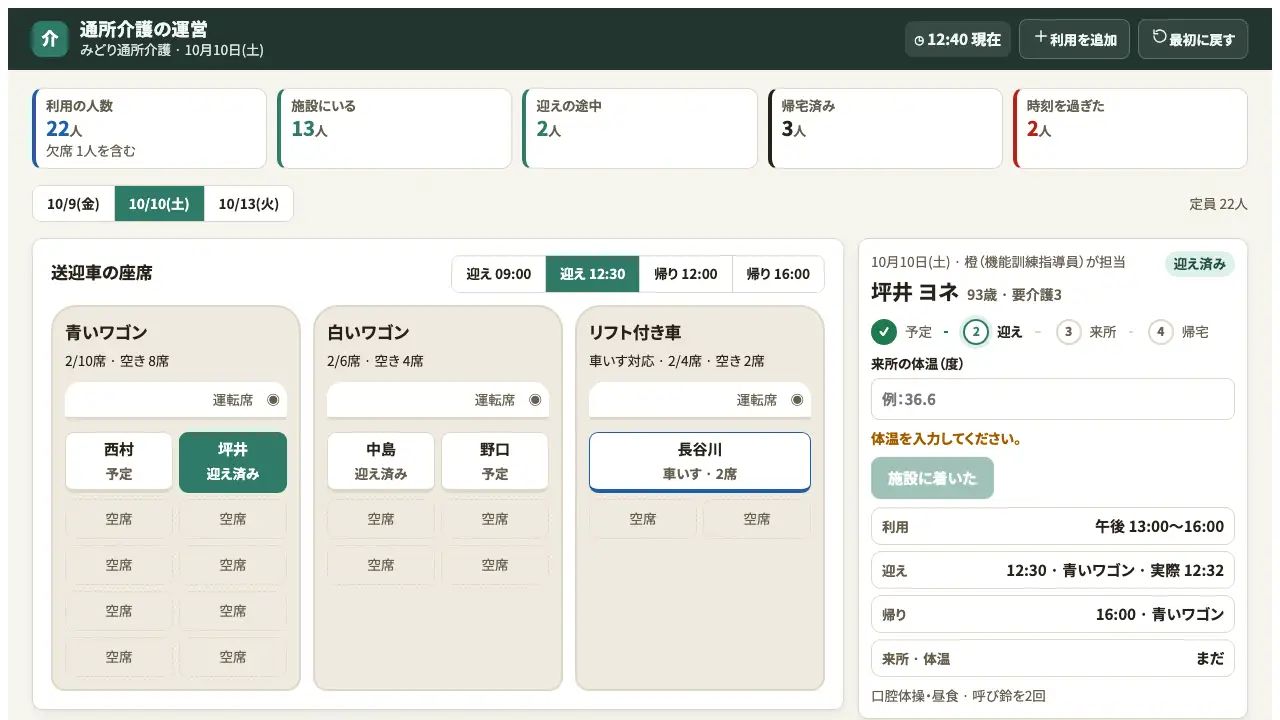
Task: Select the 10/10(土) date tab
Action: pyautogui.click(x=159, y=204)
